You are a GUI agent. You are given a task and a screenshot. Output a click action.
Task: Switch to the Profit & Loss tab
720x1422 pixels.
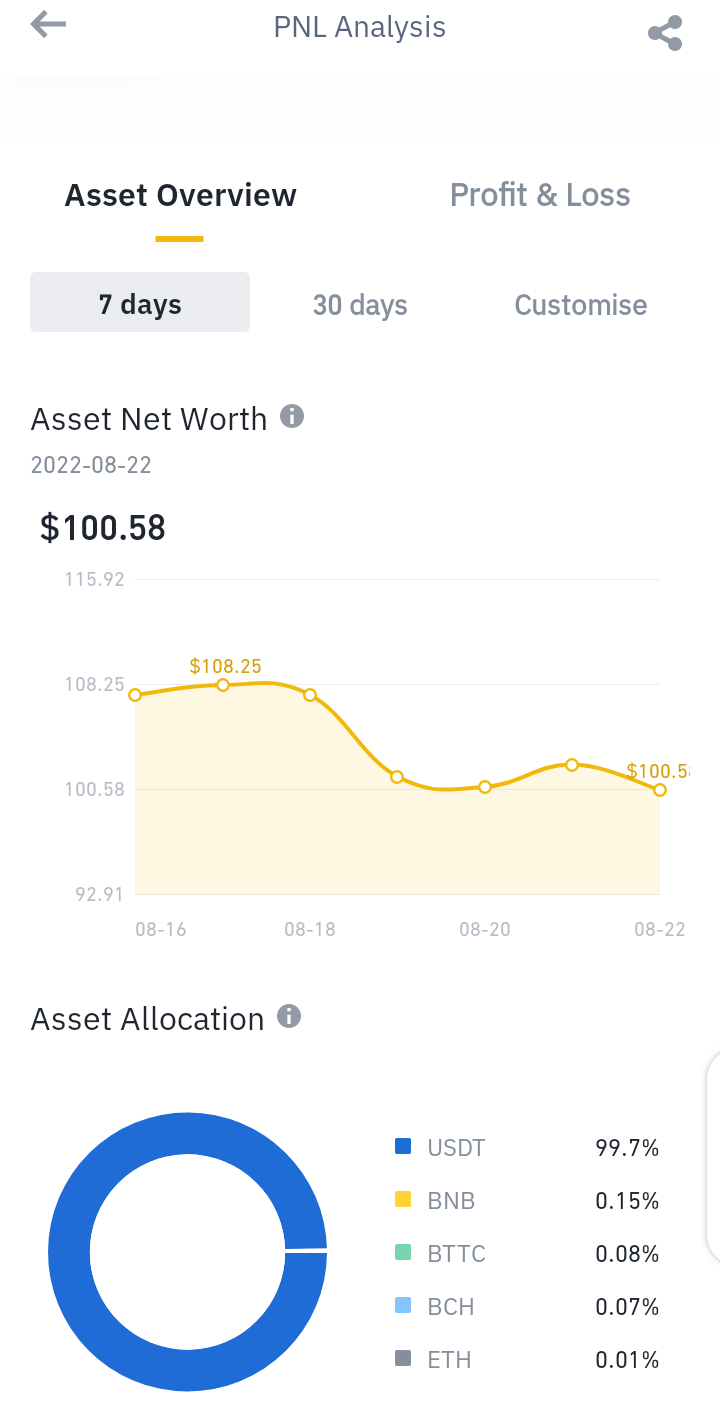click(540, 195)
